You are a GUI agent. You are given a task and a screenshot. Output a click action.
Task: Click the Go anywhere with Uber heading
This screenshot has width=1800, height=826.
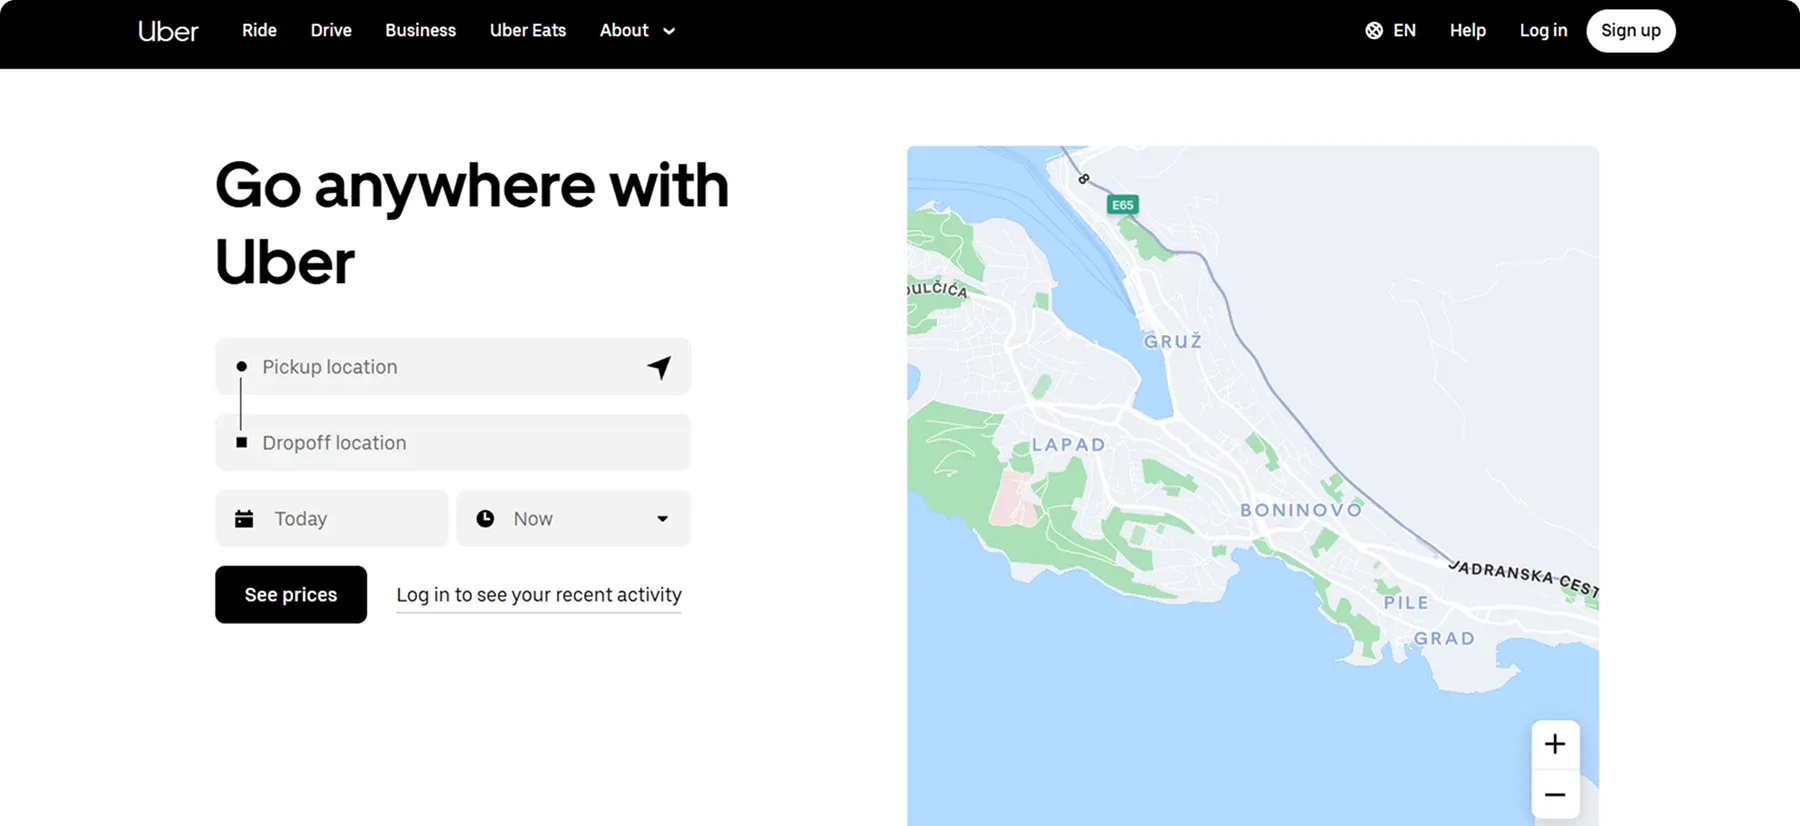472,223
